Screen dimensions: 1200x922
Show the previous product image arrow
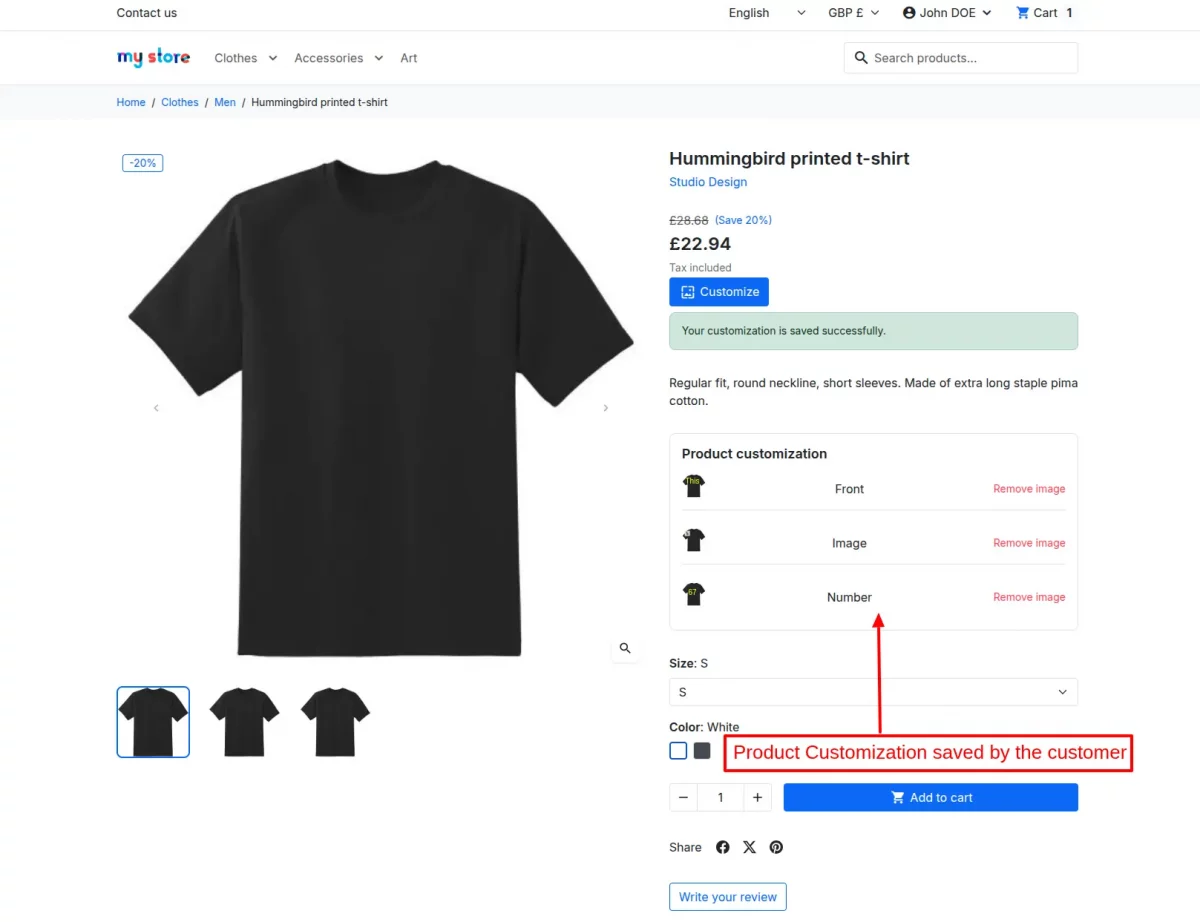156,408
